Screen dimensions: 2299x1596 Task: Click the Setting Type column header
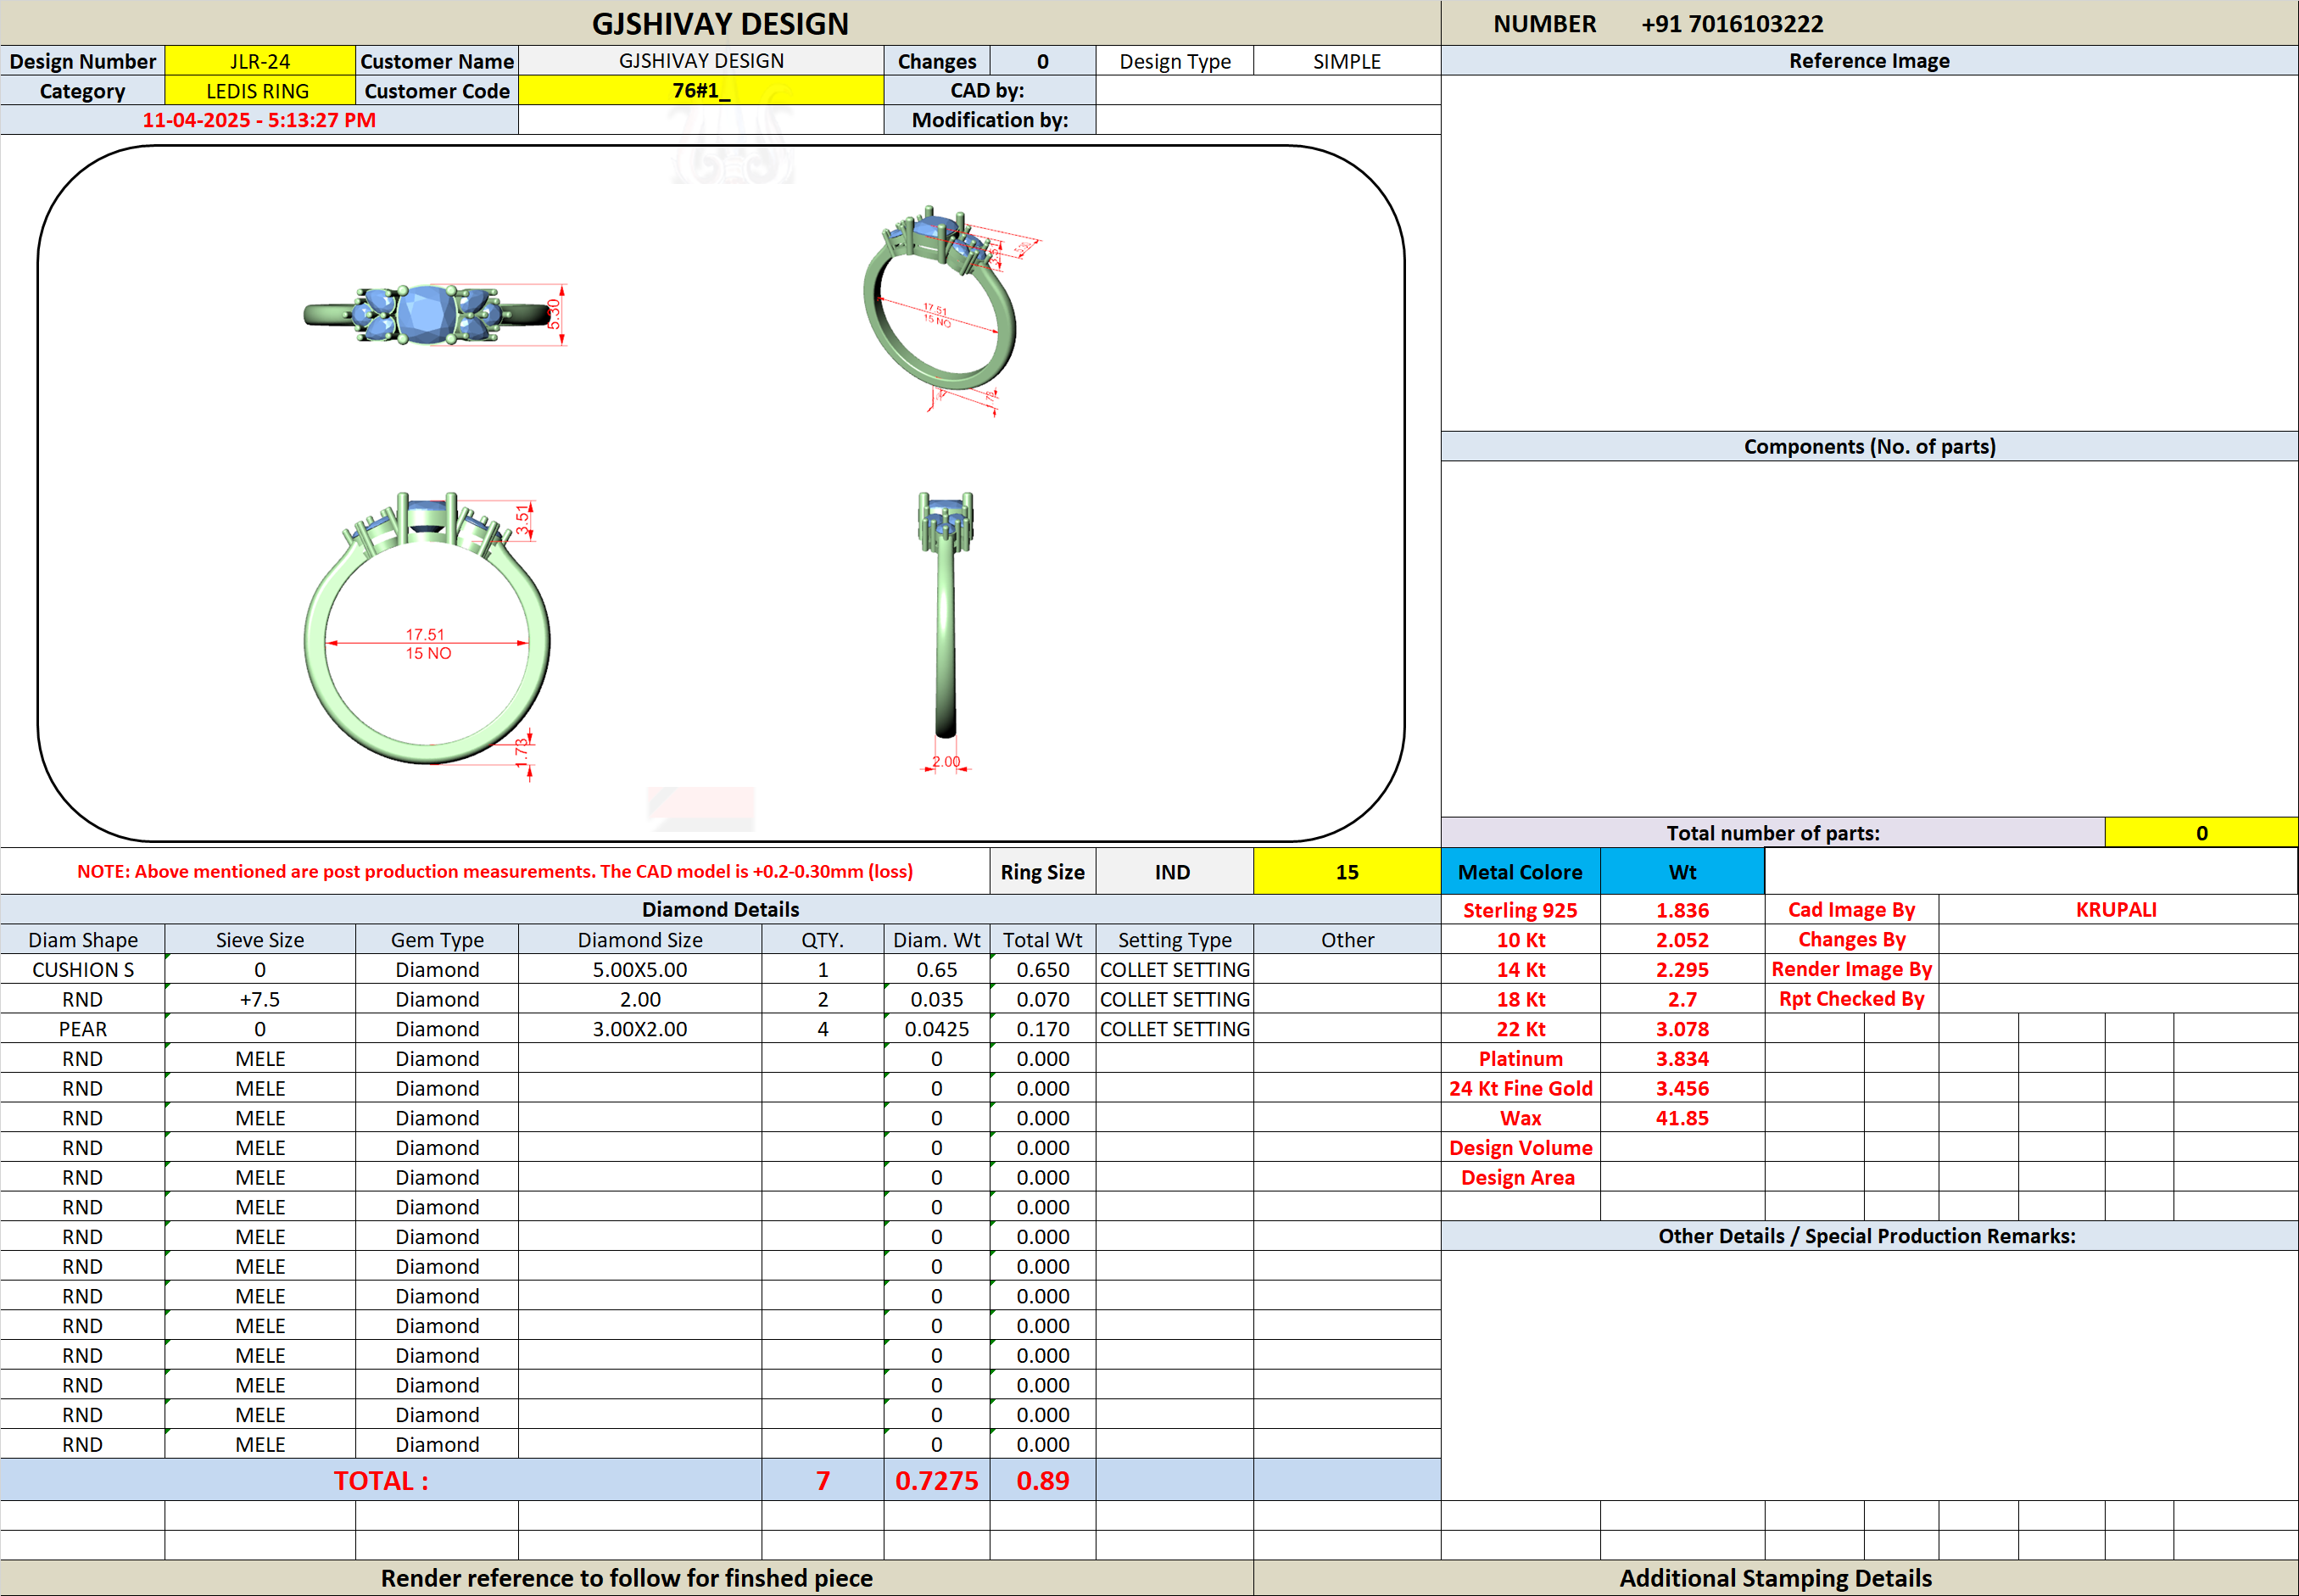(x=1175, y=940)
